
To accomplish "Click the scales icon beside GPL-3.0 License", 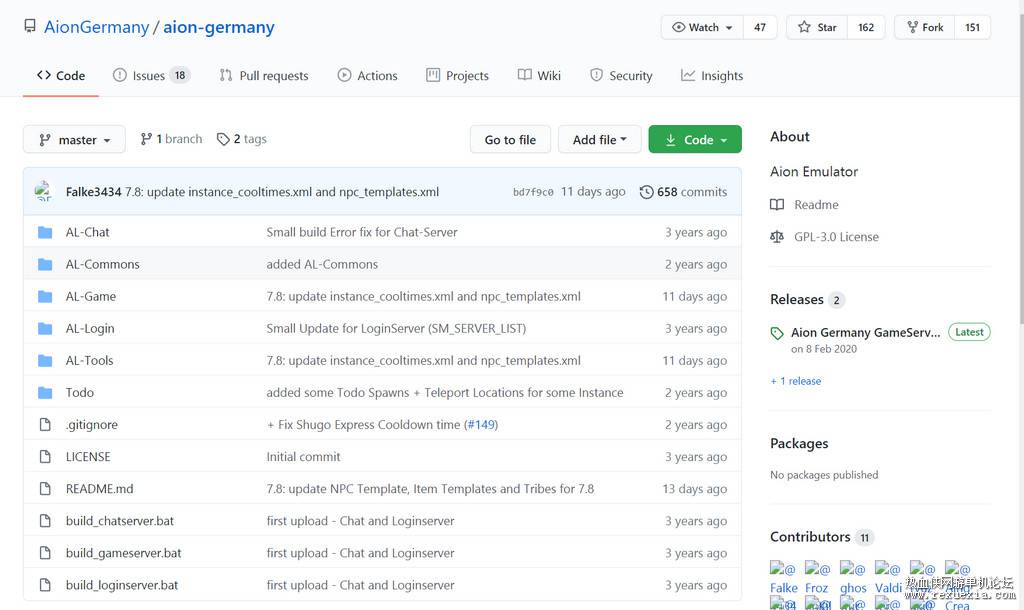I will coord(777,236).
